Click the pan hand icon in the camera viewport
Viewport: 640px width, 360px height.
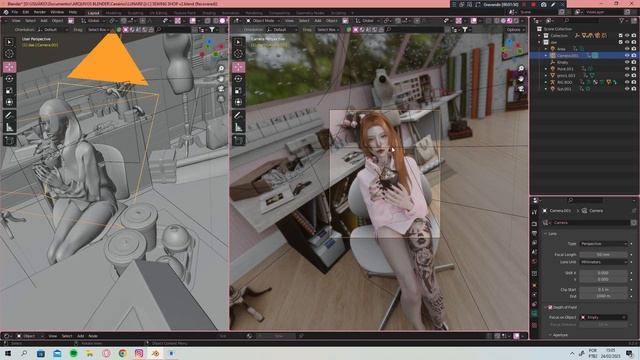coord(521,79)
